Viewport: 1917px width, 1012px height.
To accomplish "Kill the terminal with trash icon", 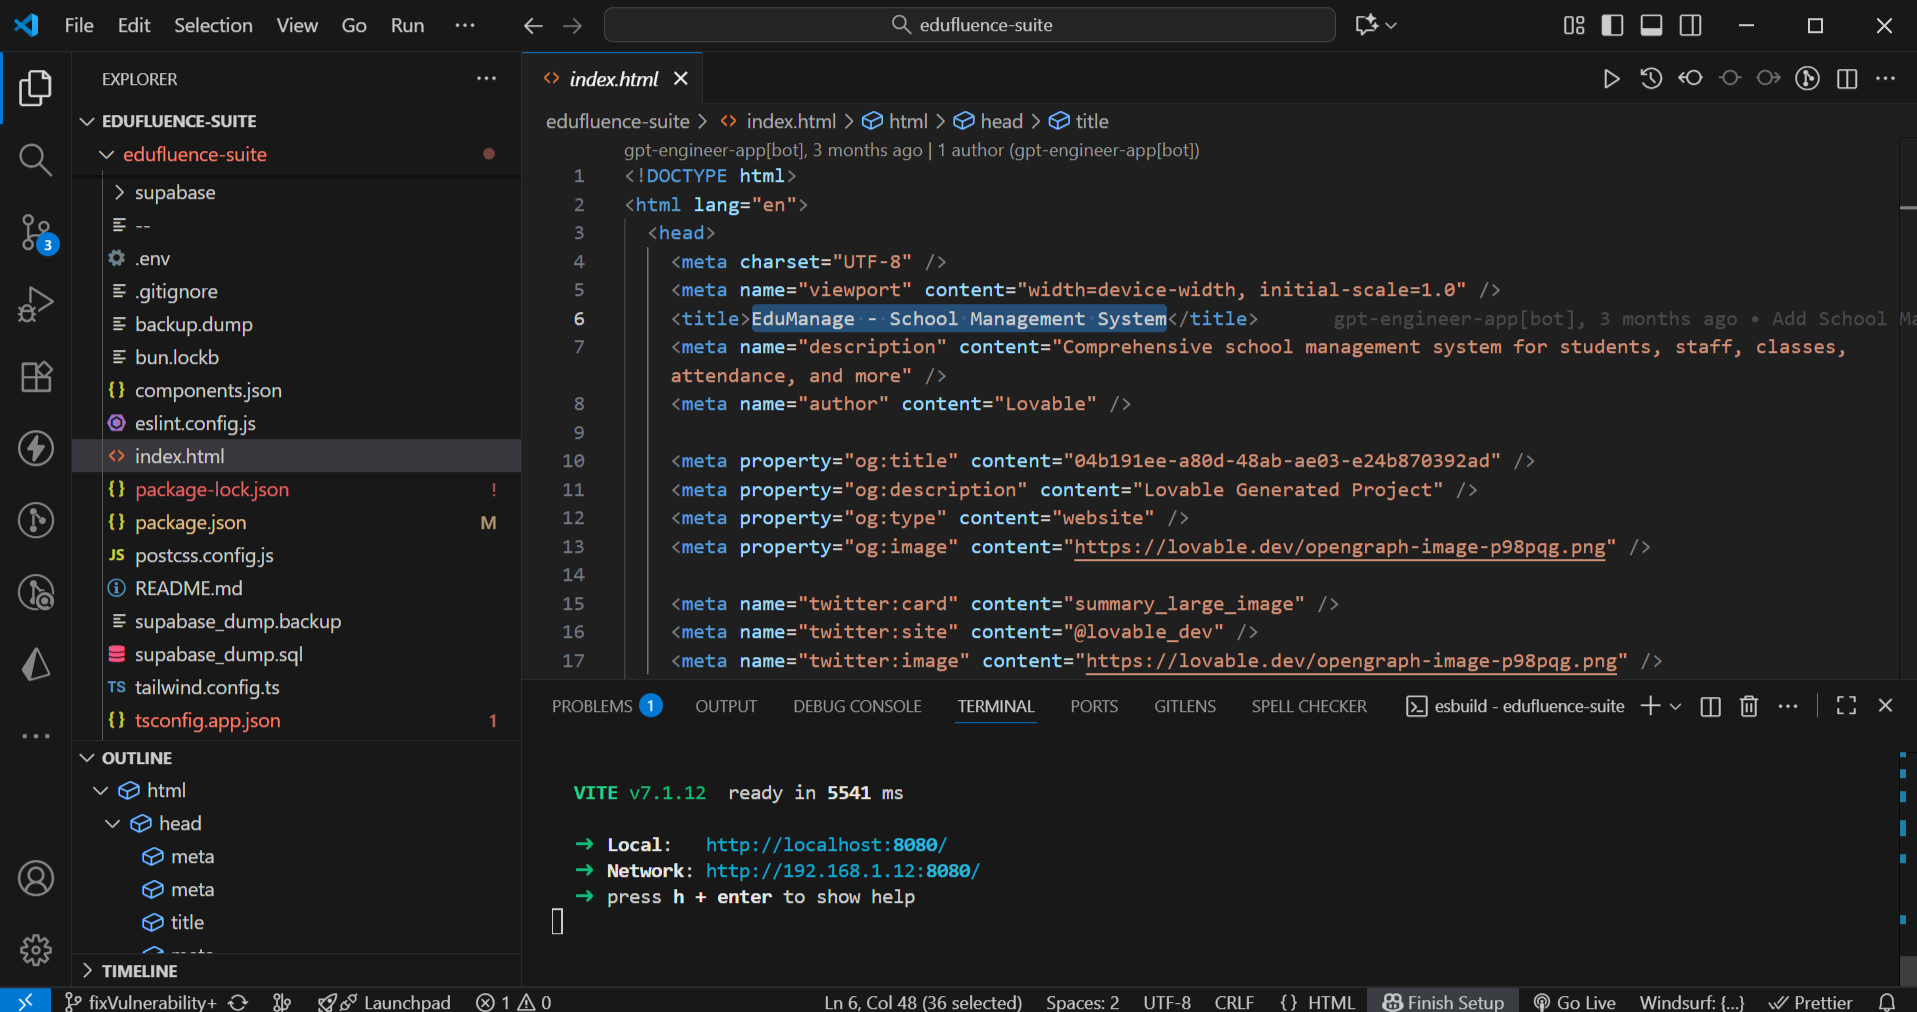I will (x=1748, y=706).
